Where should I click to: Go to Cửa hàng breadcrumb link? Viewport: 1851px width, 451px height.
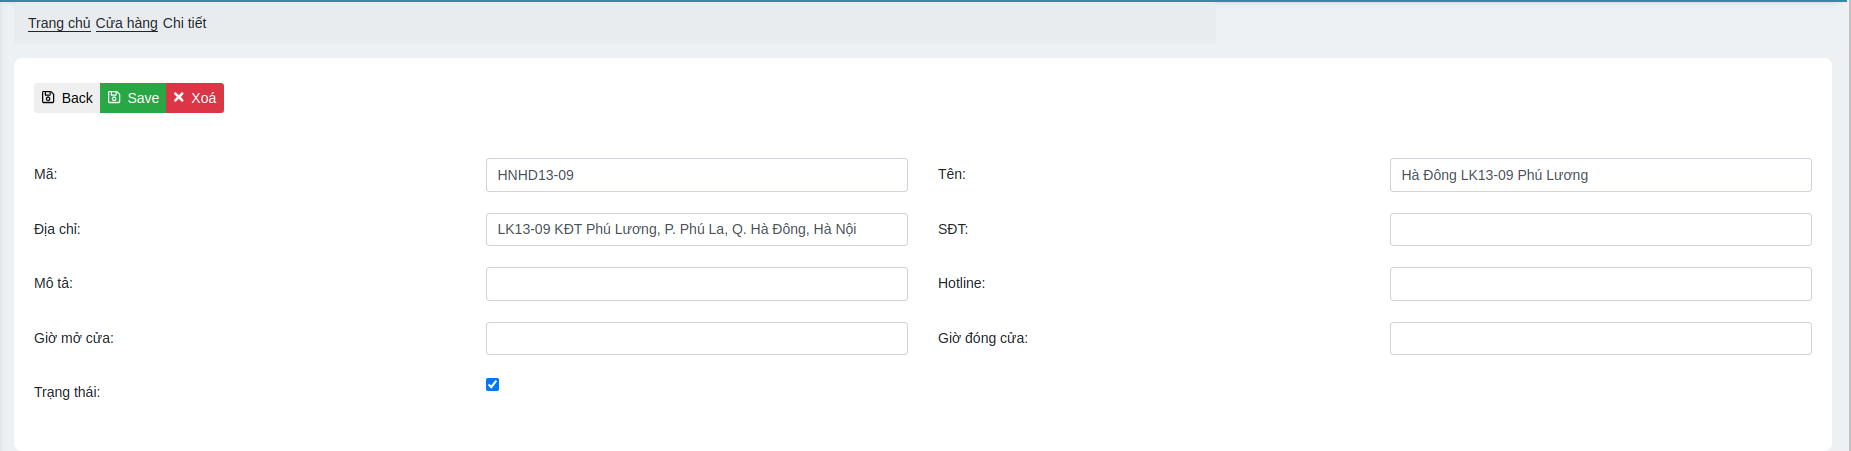pos(126,23)
